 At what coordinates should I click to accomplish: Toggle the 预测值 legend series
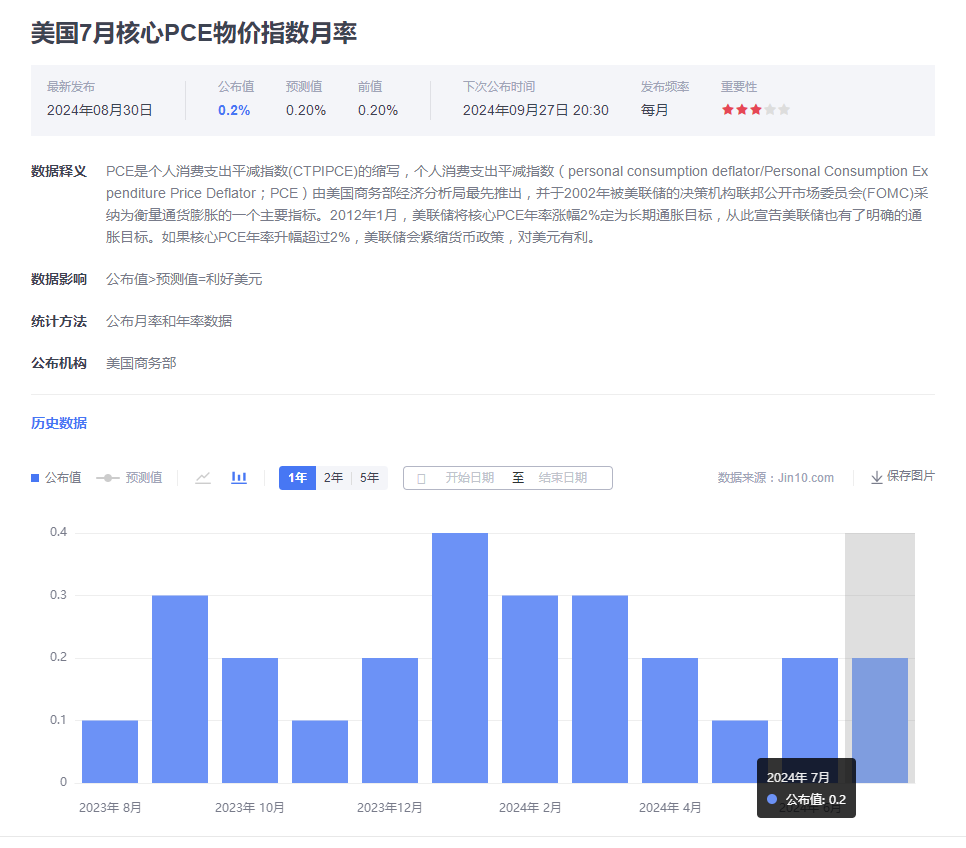point(130,478)
